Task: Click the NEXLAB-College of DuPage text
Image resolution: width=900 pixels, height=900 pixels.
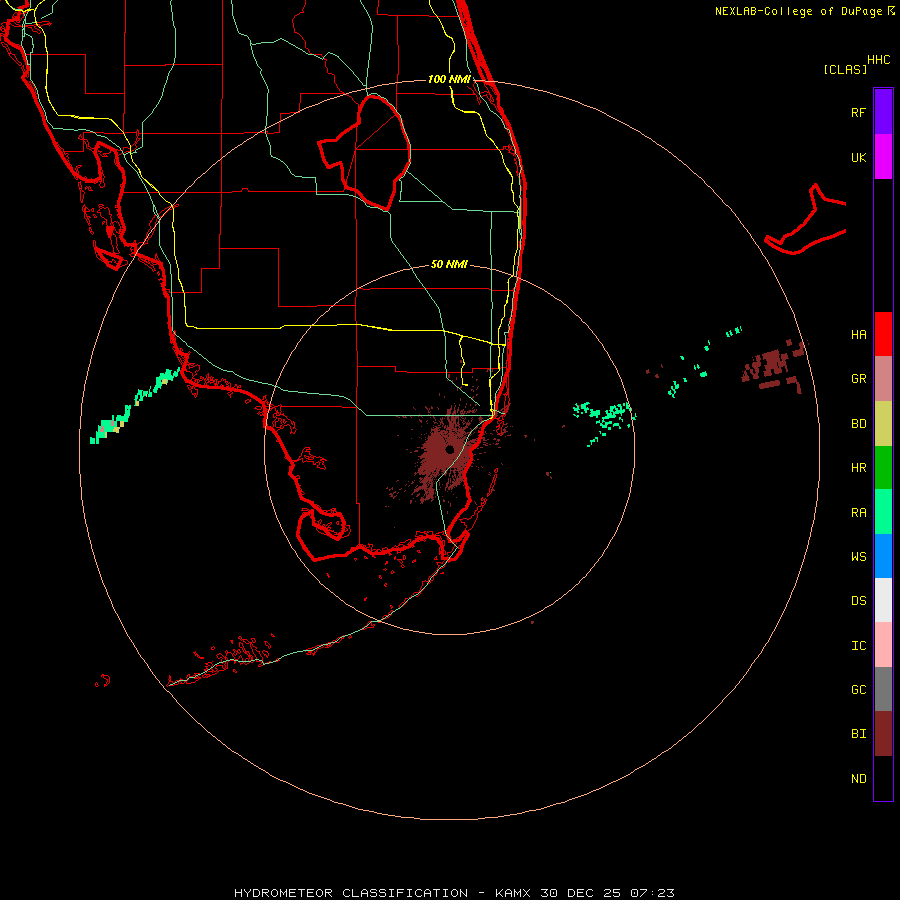Action: tap(798, 11)
